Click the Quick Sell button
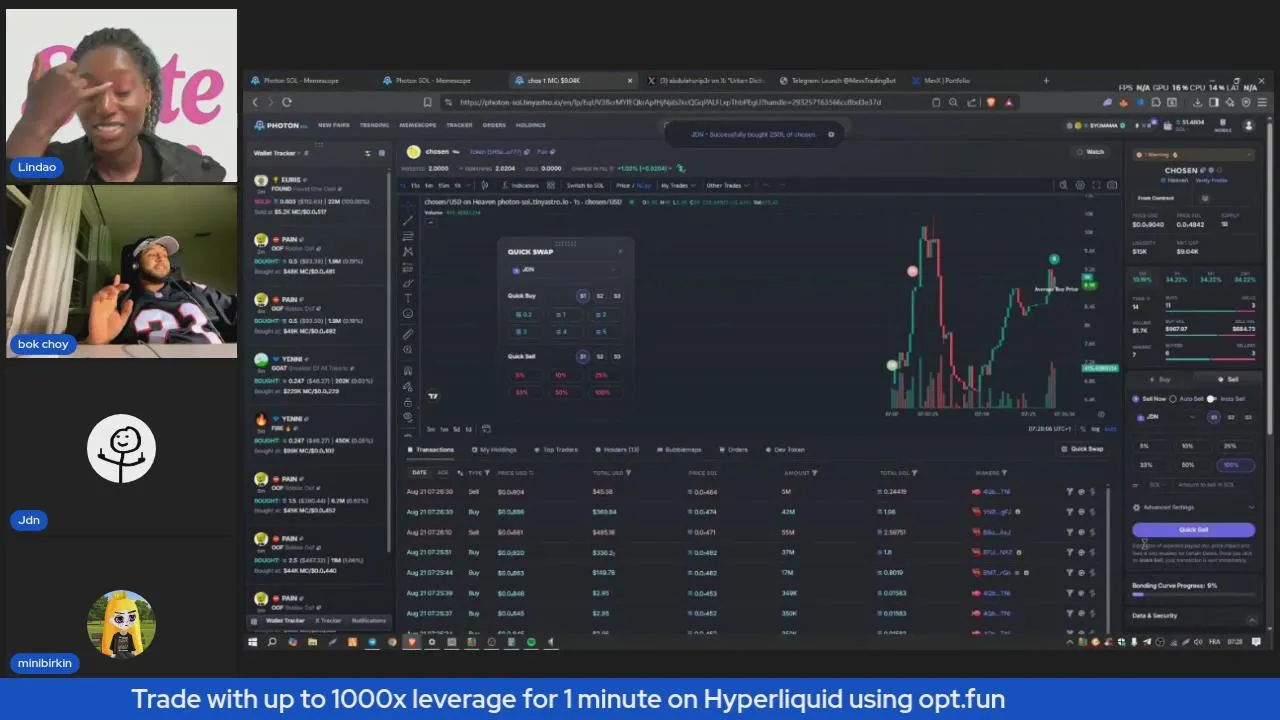1280x720 pixels. tap(1193, 530)
